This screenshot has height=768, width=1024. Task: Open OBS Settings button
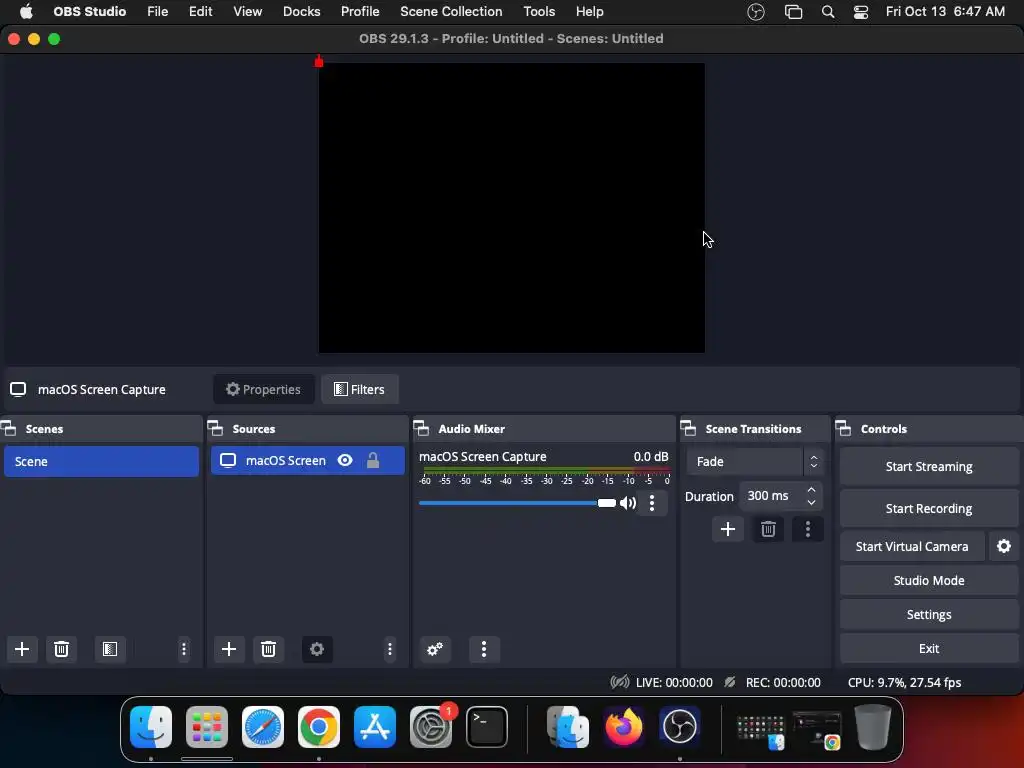click(929, 615)
